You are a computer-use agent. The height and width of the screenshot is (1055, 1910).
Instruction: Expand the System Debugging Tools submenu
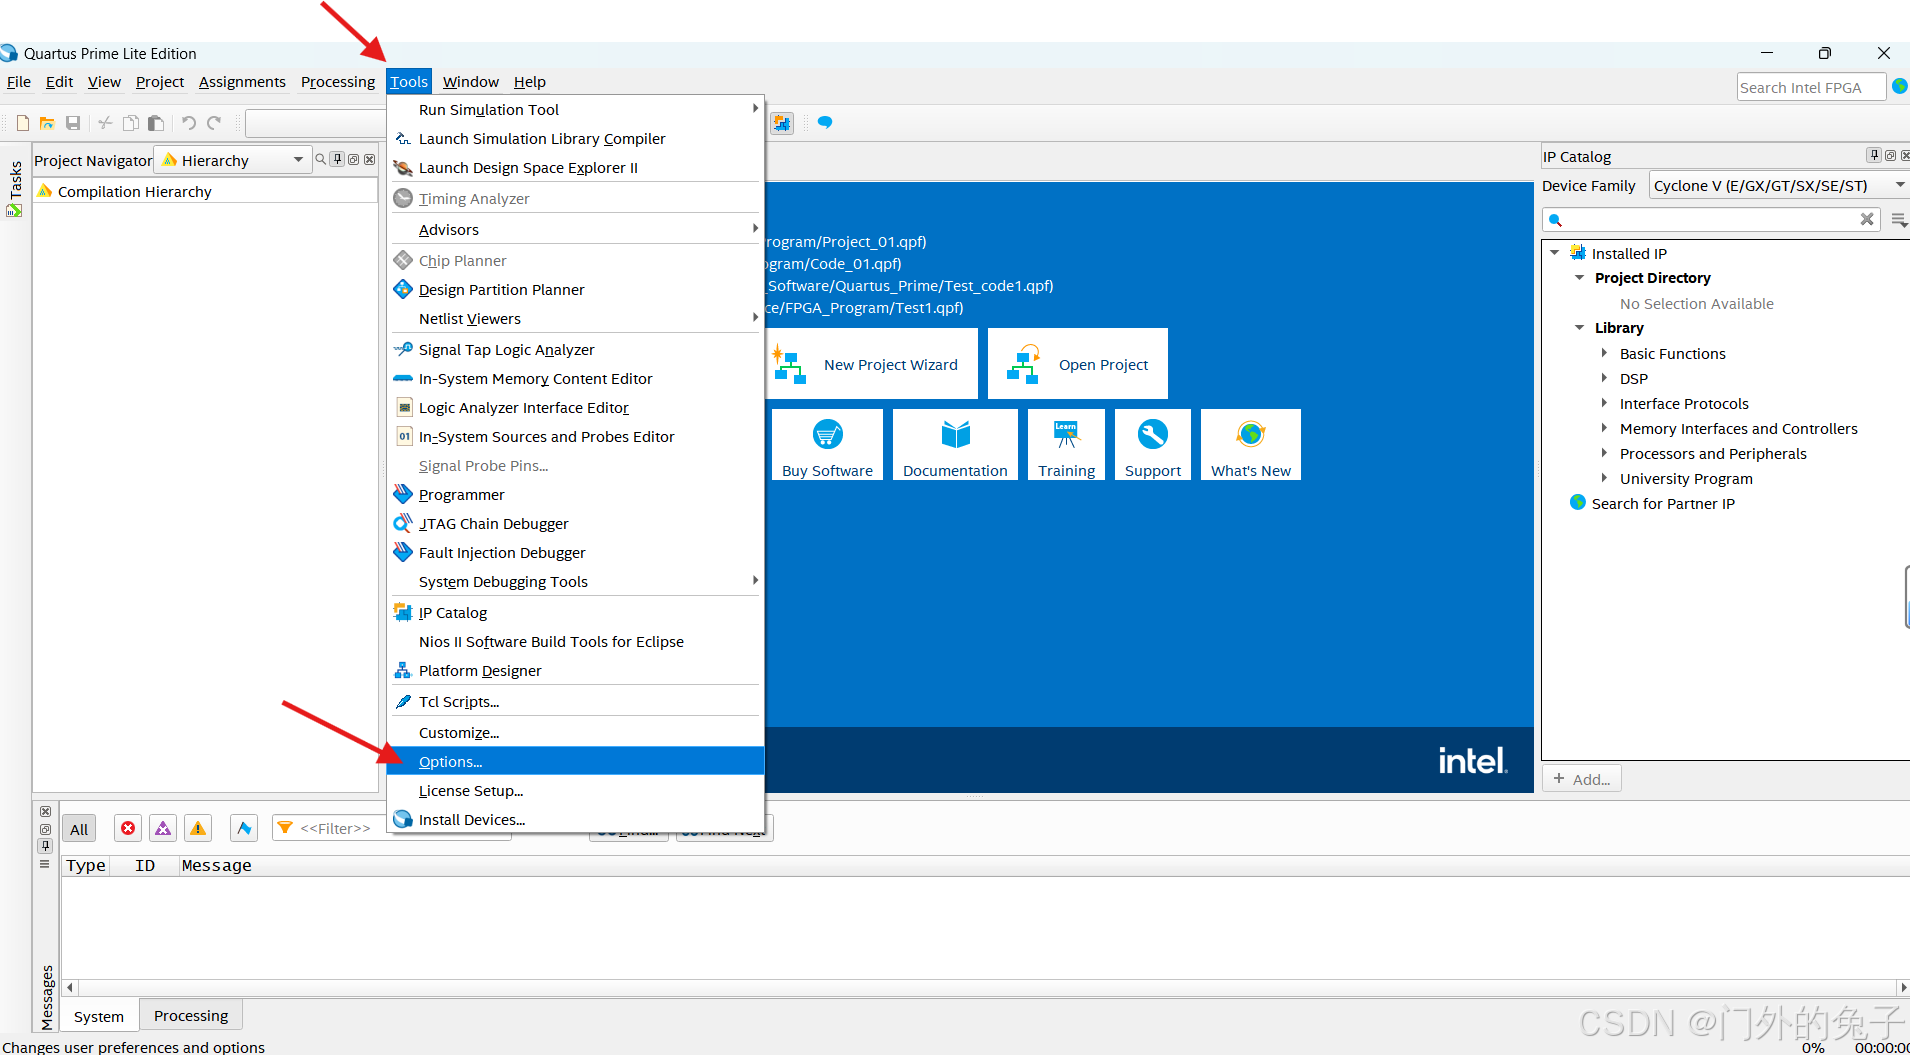click(576, 582)
